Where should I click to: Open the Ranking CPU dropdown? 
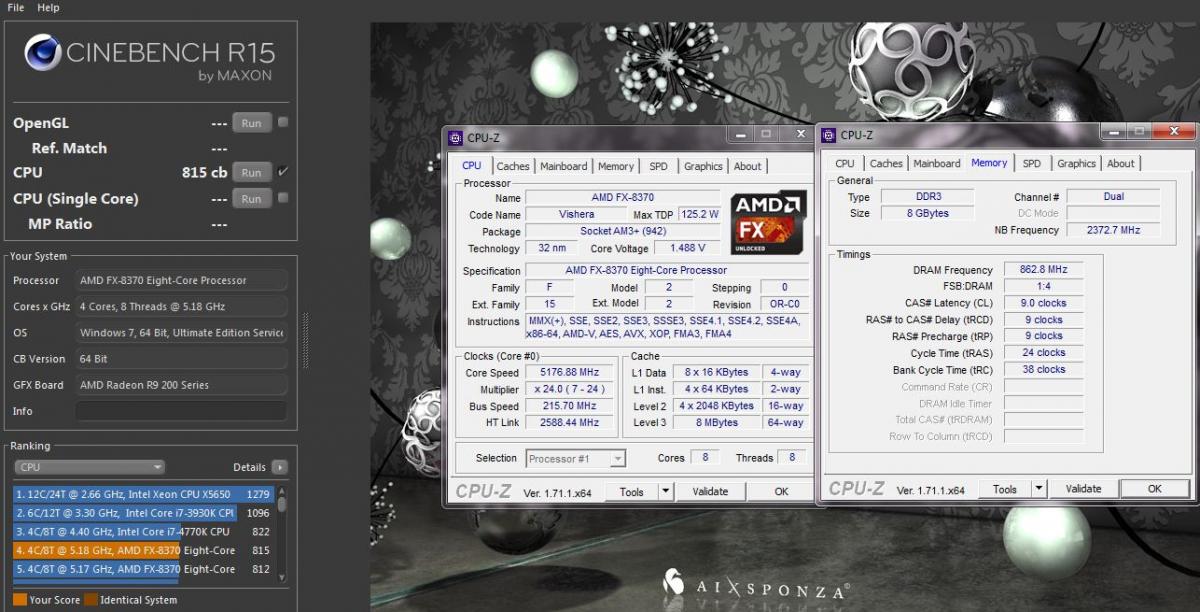pyautogui.click(x=90, y=467)
